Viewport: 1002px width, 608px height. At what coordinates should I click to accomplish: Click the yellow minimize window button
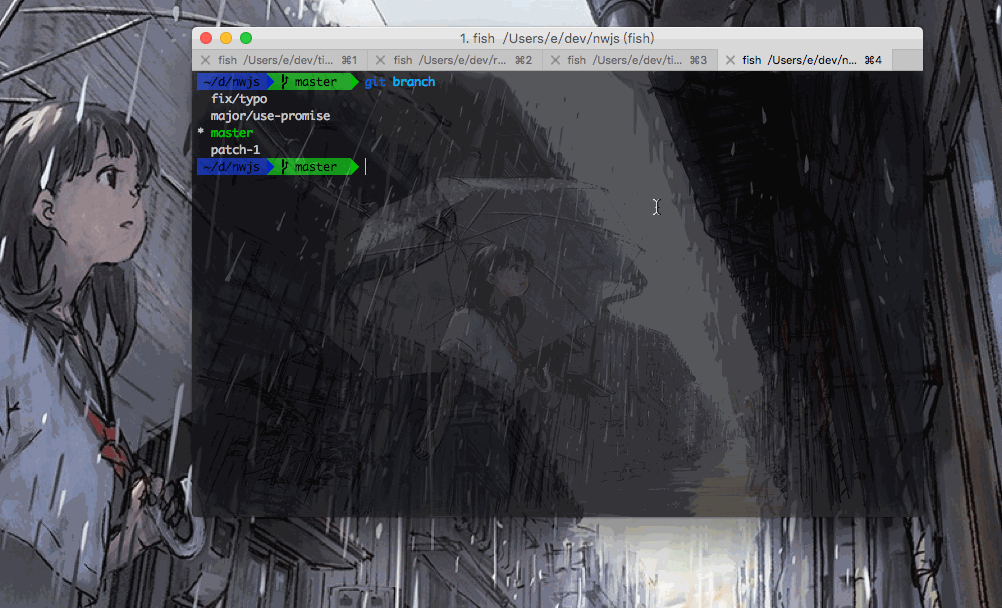pyautogui.click(x=226, y=38)
